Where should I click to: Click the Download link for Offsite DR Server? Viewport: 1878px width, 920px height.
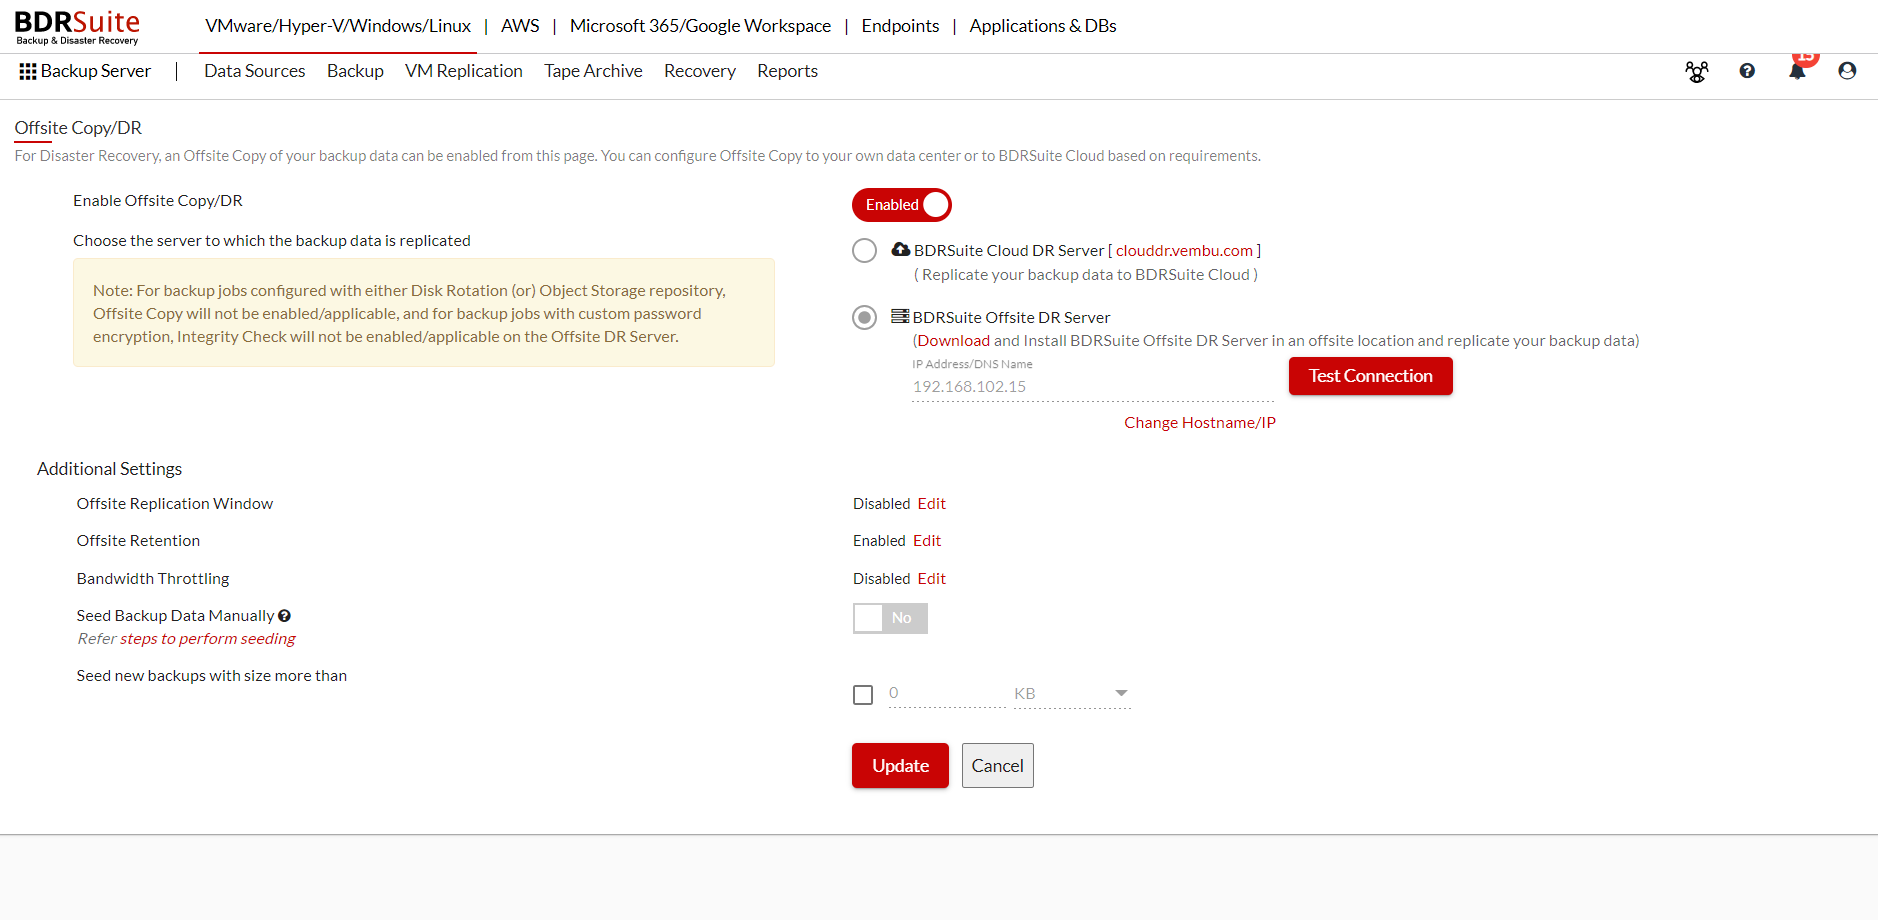coord(954,341)
